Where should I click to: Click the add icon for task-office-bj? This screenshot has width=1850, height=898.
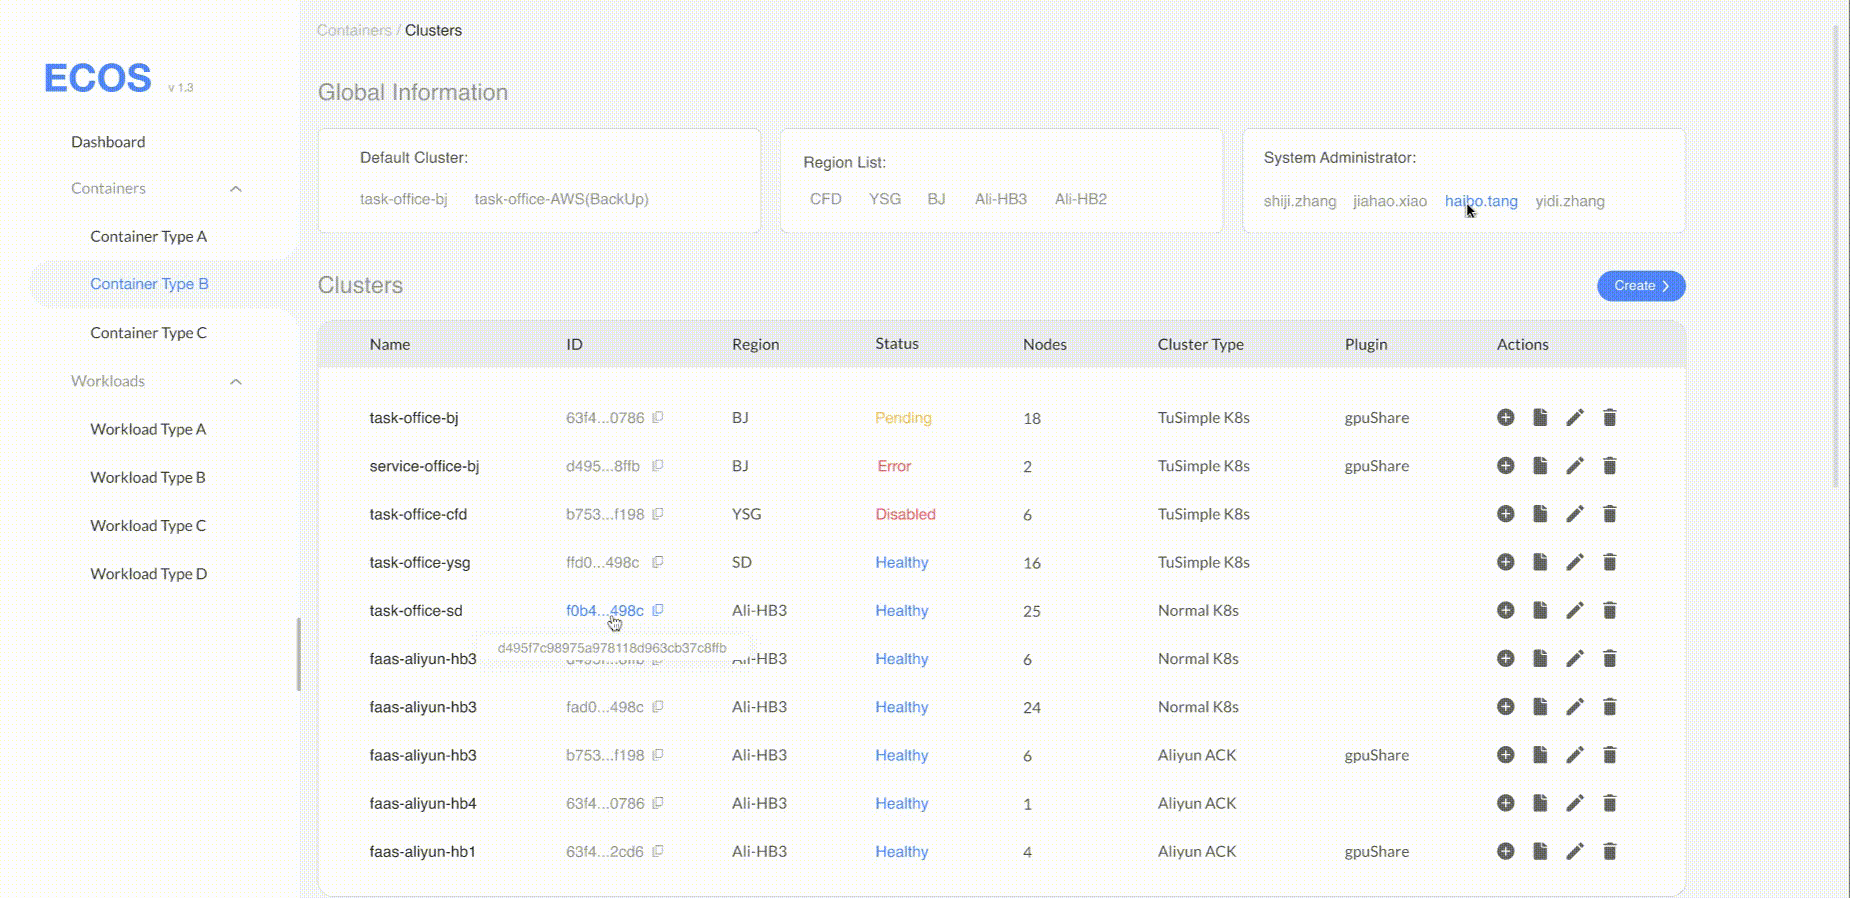point(1505,417)
